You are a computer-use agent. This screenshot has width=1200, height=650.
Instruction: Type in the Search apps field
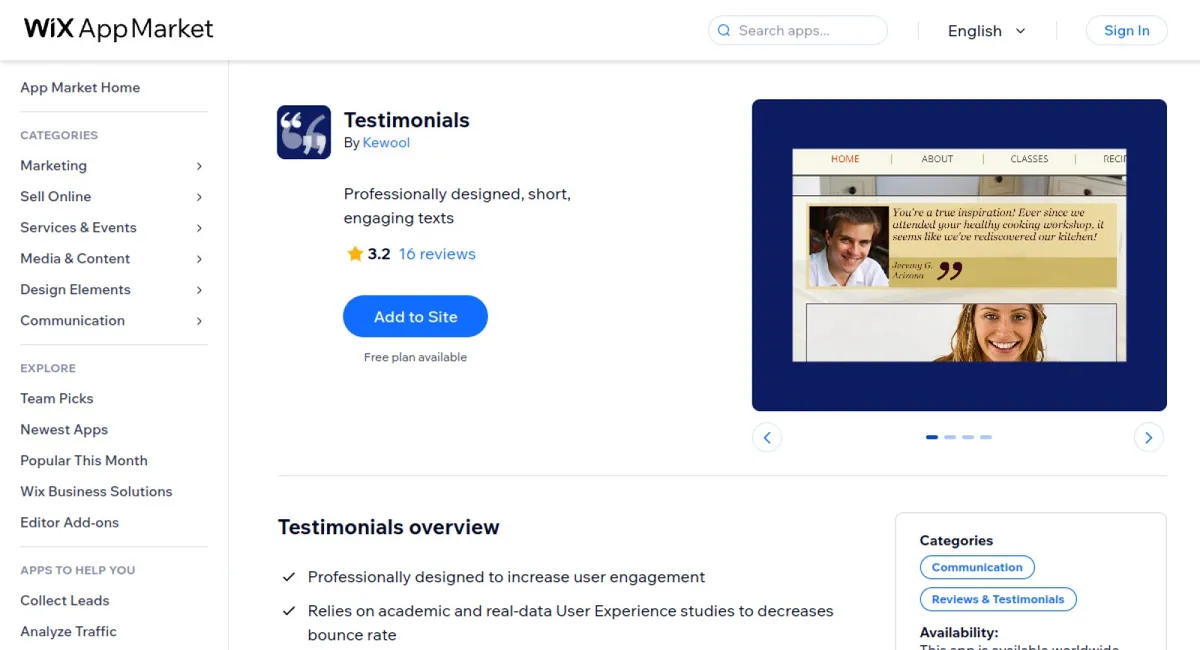point(805,31)
